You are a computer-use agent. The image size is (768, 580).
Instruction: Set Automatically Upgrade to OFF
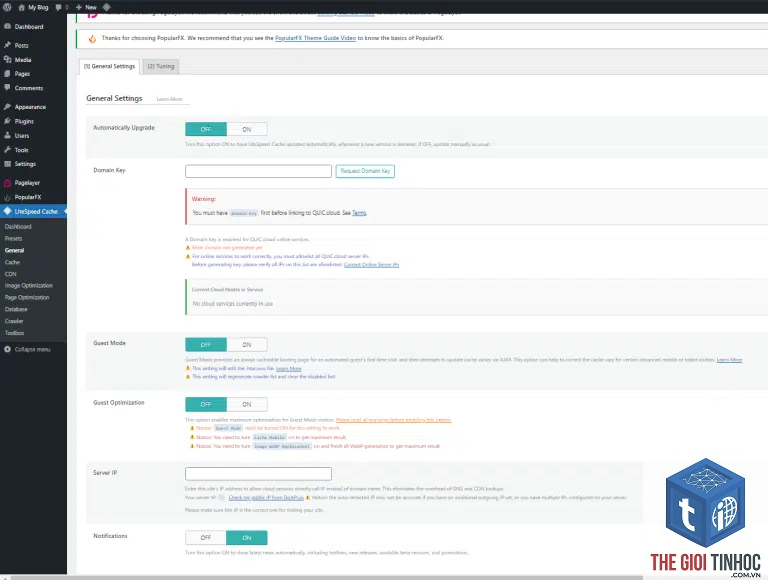[x=206, y=129]
